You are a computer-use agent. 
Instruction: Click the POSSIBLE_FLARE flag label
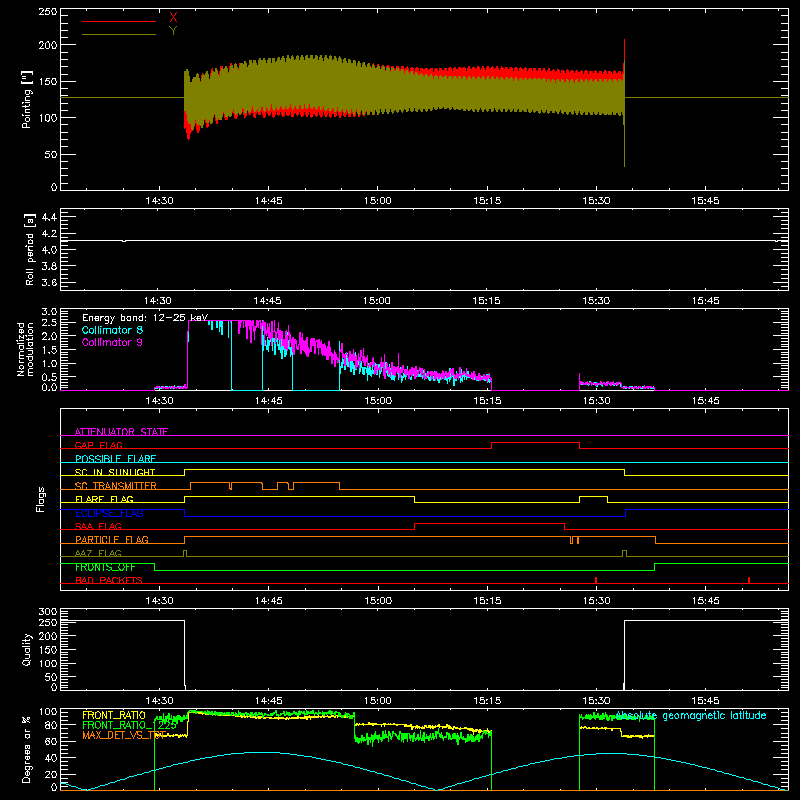pos(115,459)
